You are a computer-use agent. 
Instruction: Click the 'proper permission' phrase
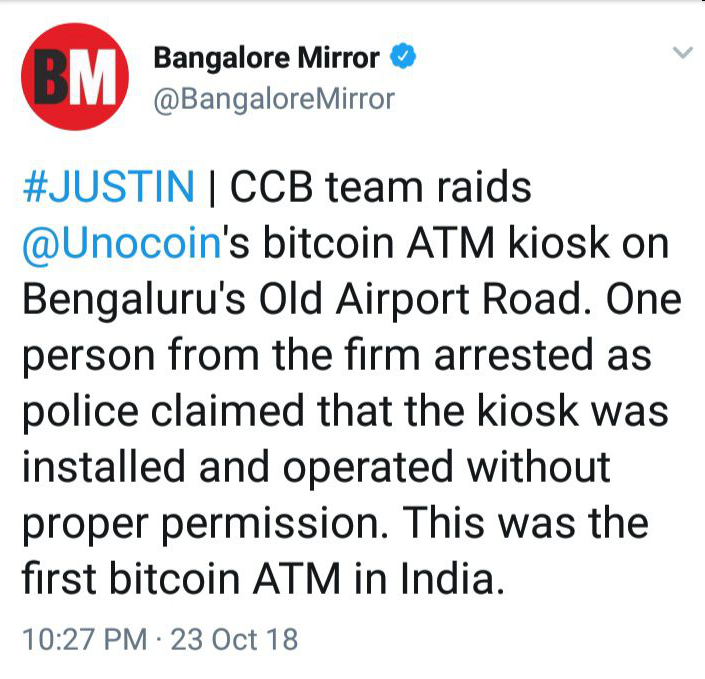point(205,524)
